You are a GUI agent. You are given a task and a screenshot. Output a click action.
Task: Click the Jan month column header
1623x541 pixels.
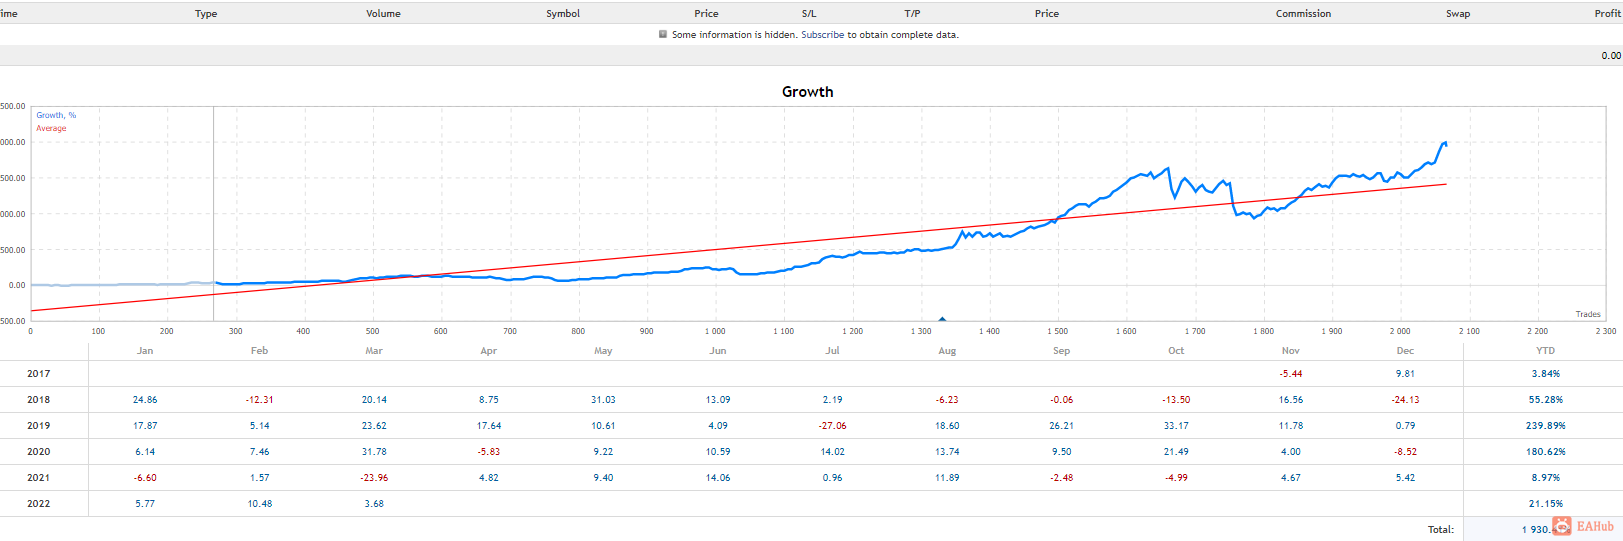click(x=145, y=351)
